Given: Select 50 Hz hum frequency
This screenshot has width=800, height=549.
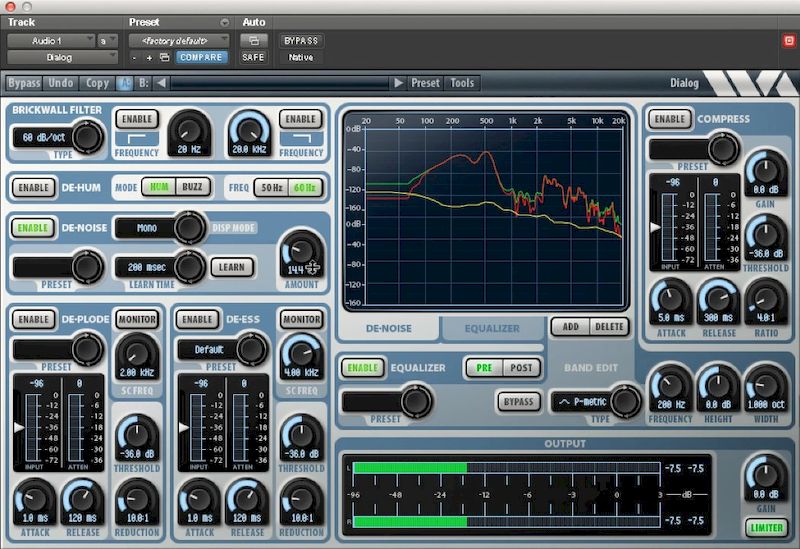Looking at the screenshot, I should pyautogui.click(x=270, y=187).
